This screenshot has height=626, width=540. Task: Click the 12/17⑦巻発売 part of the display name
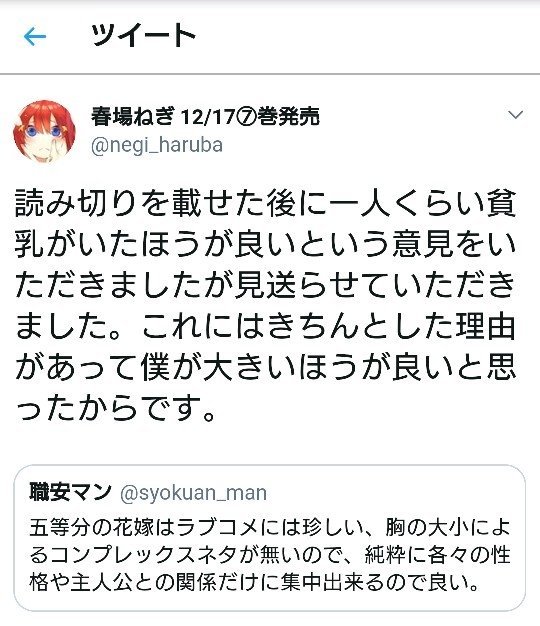tap(250, 117)
